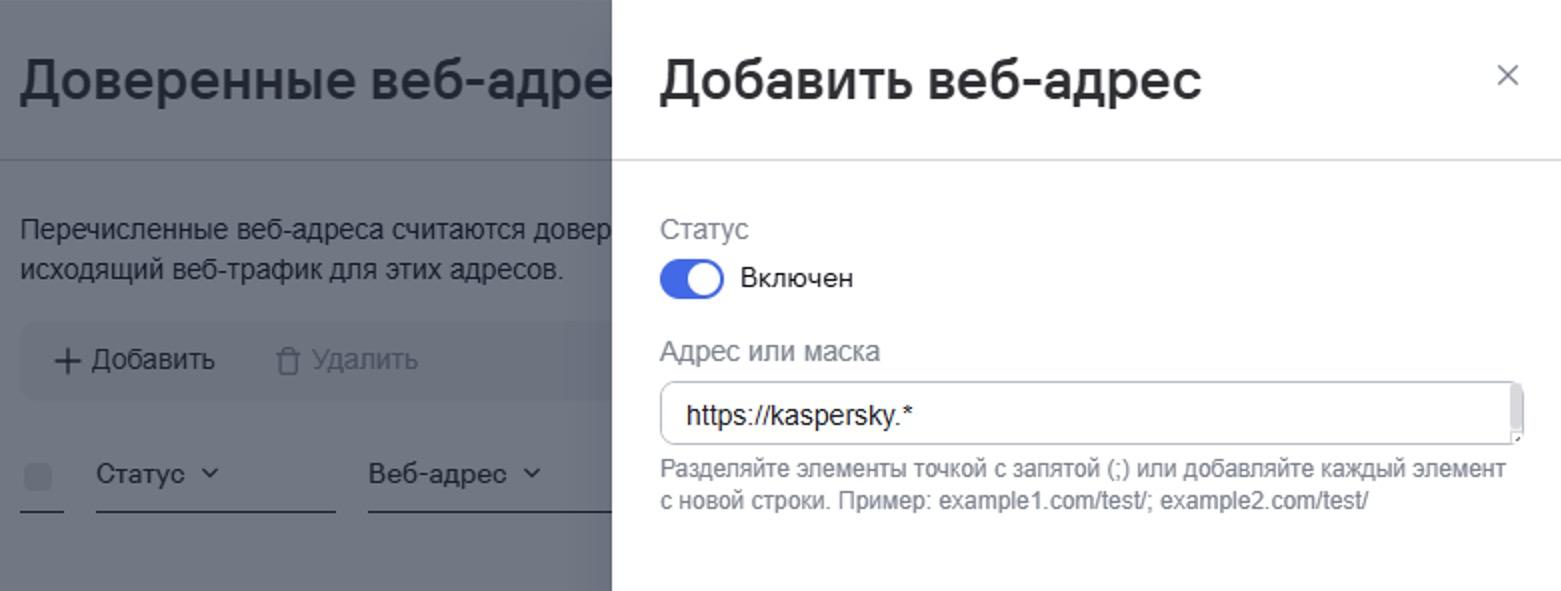1561x591 pixels.
Task: Click the Удалить toolbar button text
Action: click(365, 360)
